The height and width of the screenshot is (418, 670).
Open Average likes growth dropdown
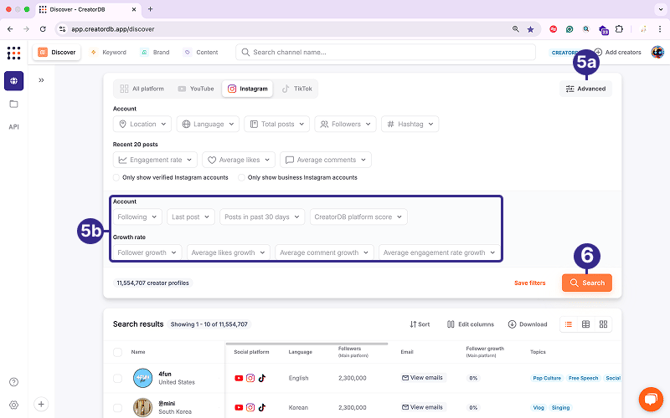click(229, 253)
